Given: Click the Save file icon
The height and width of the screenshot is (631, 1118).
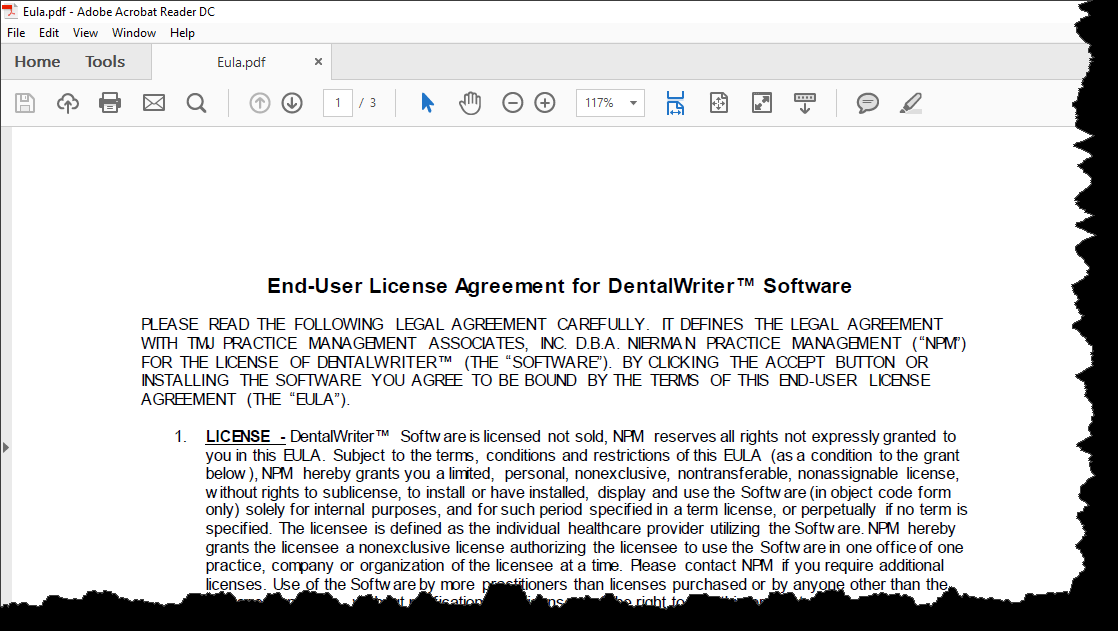Looking at the screenshot, I should coord(25,103).
